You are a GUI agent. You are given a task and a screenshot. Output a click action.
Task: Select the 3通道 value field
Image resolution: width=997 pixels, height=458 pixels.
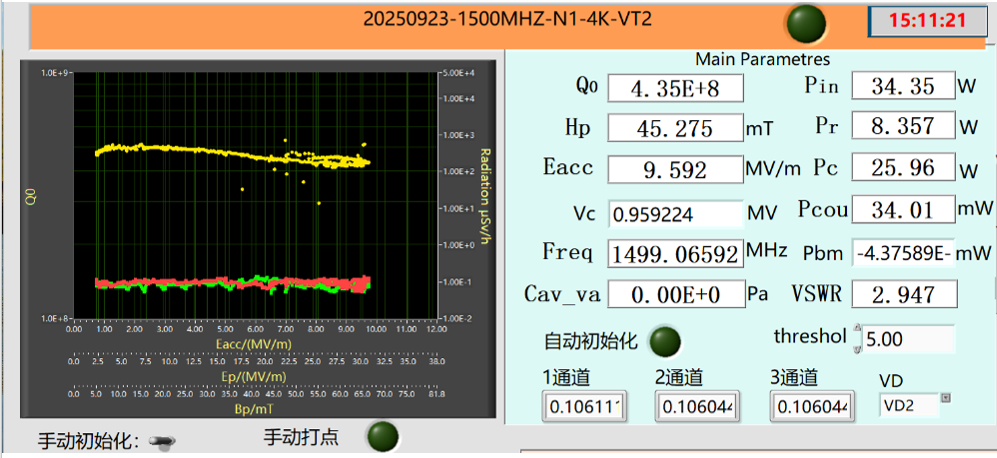tap(811, 406)
